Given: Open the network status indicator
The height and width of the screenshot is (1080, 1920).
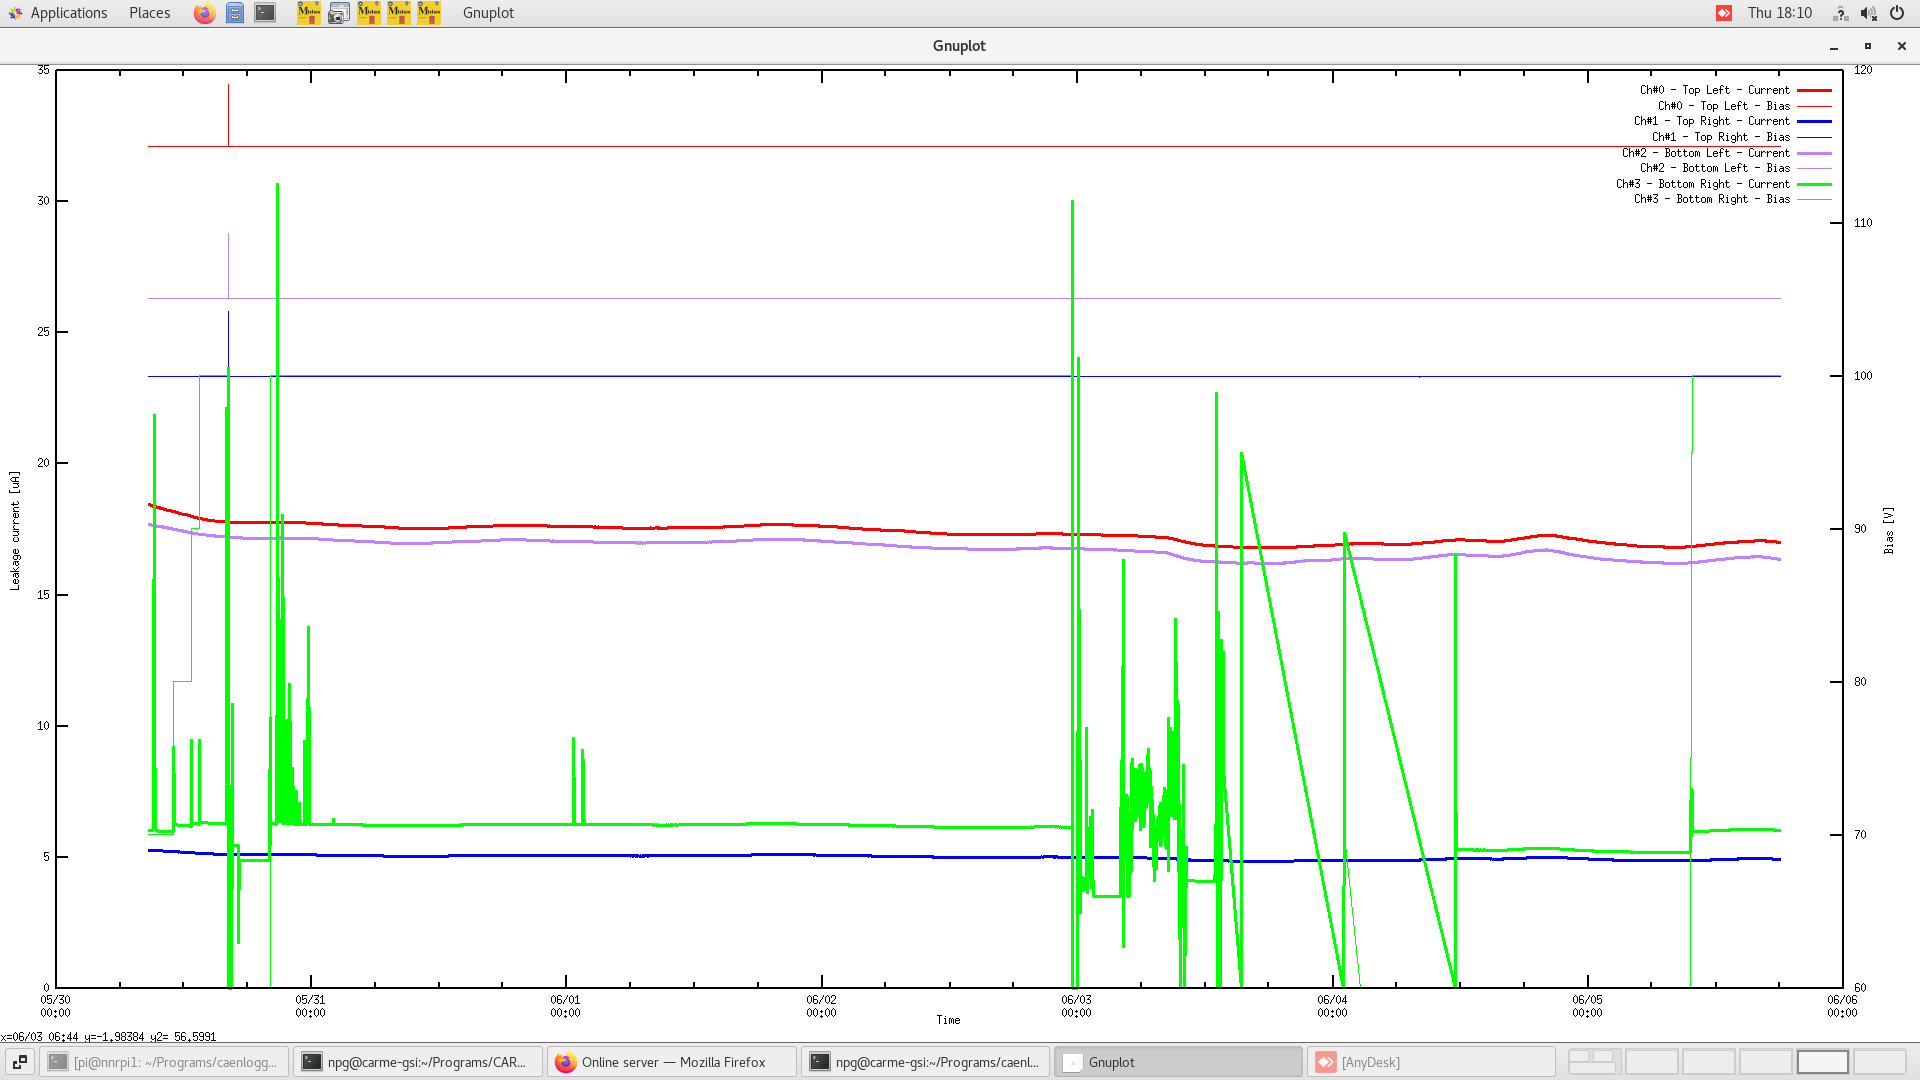Looking at the screenshot, I should [1840, 13].
